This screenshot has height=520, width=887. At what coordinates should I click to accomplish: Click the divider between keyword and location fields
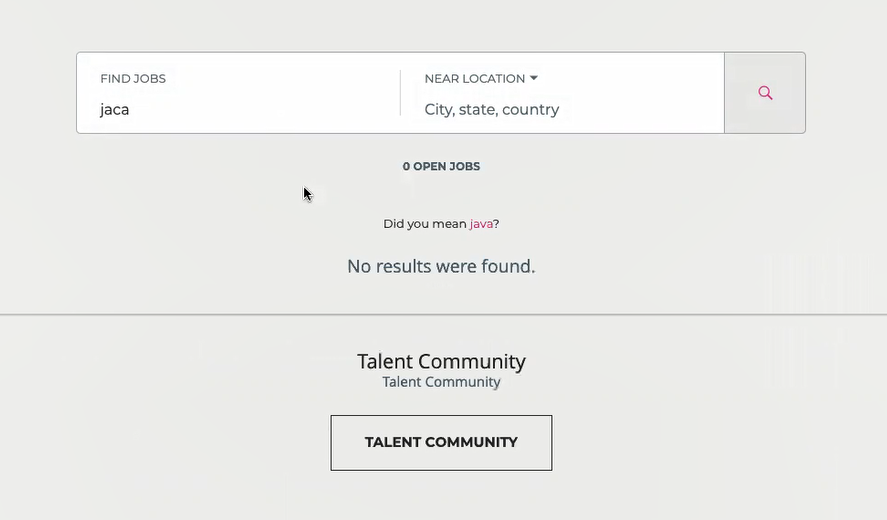click(401, 93)
